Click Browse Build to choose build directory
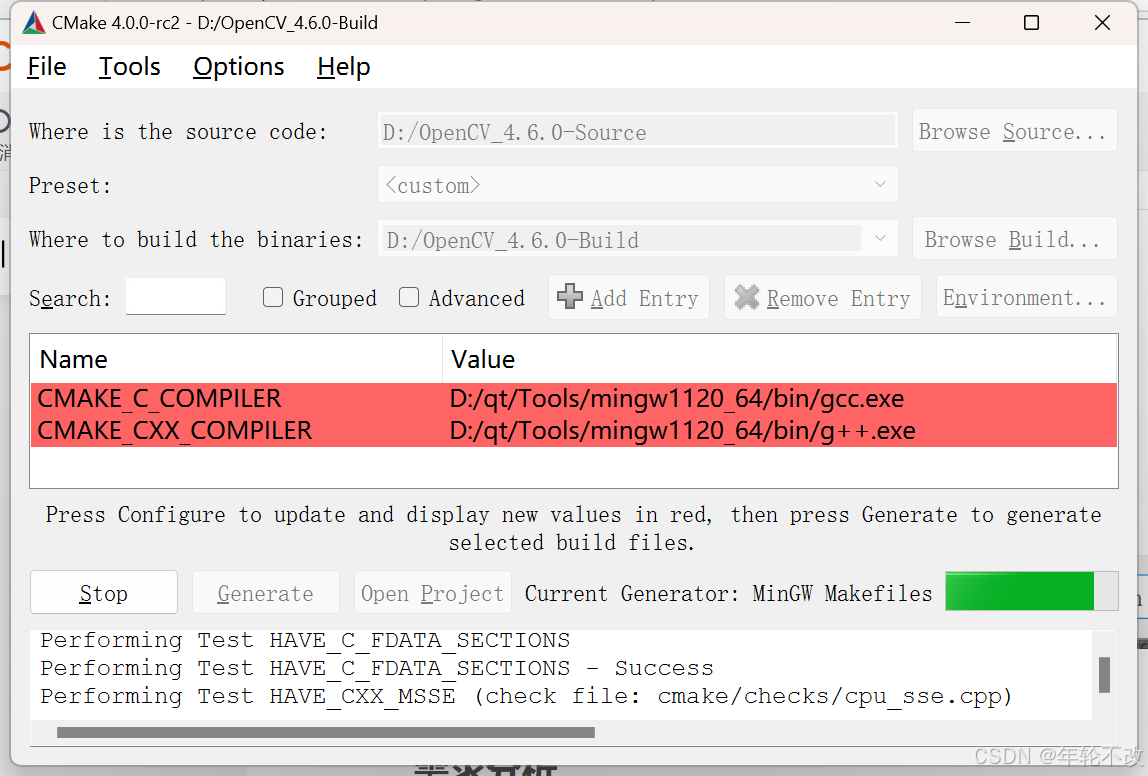 coord(1014,238)
